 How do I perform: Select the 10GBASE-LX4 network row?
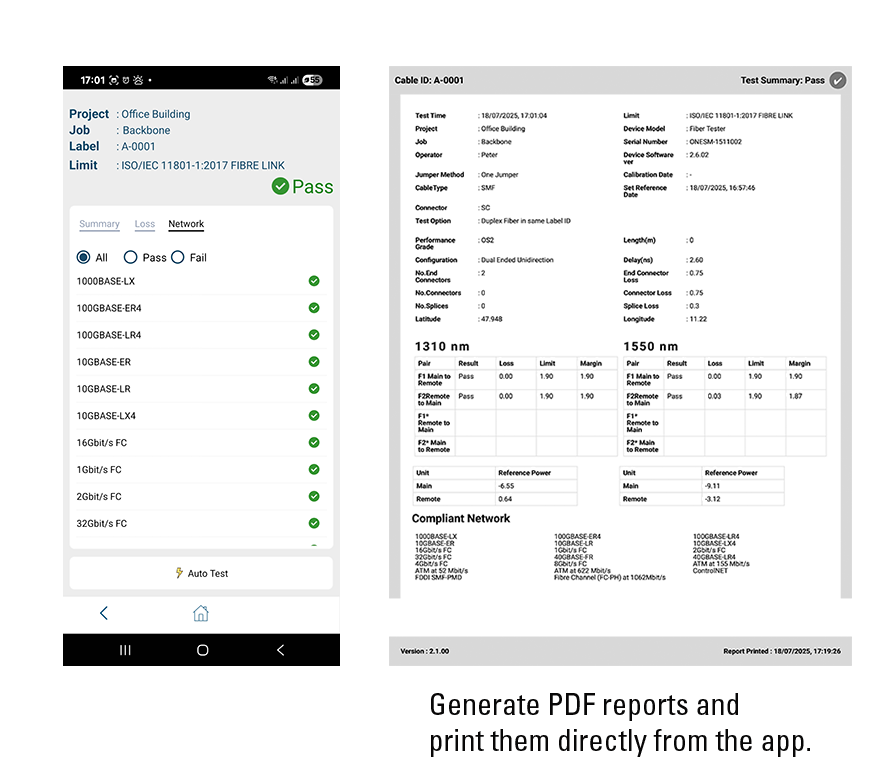(x=201, y=415)
